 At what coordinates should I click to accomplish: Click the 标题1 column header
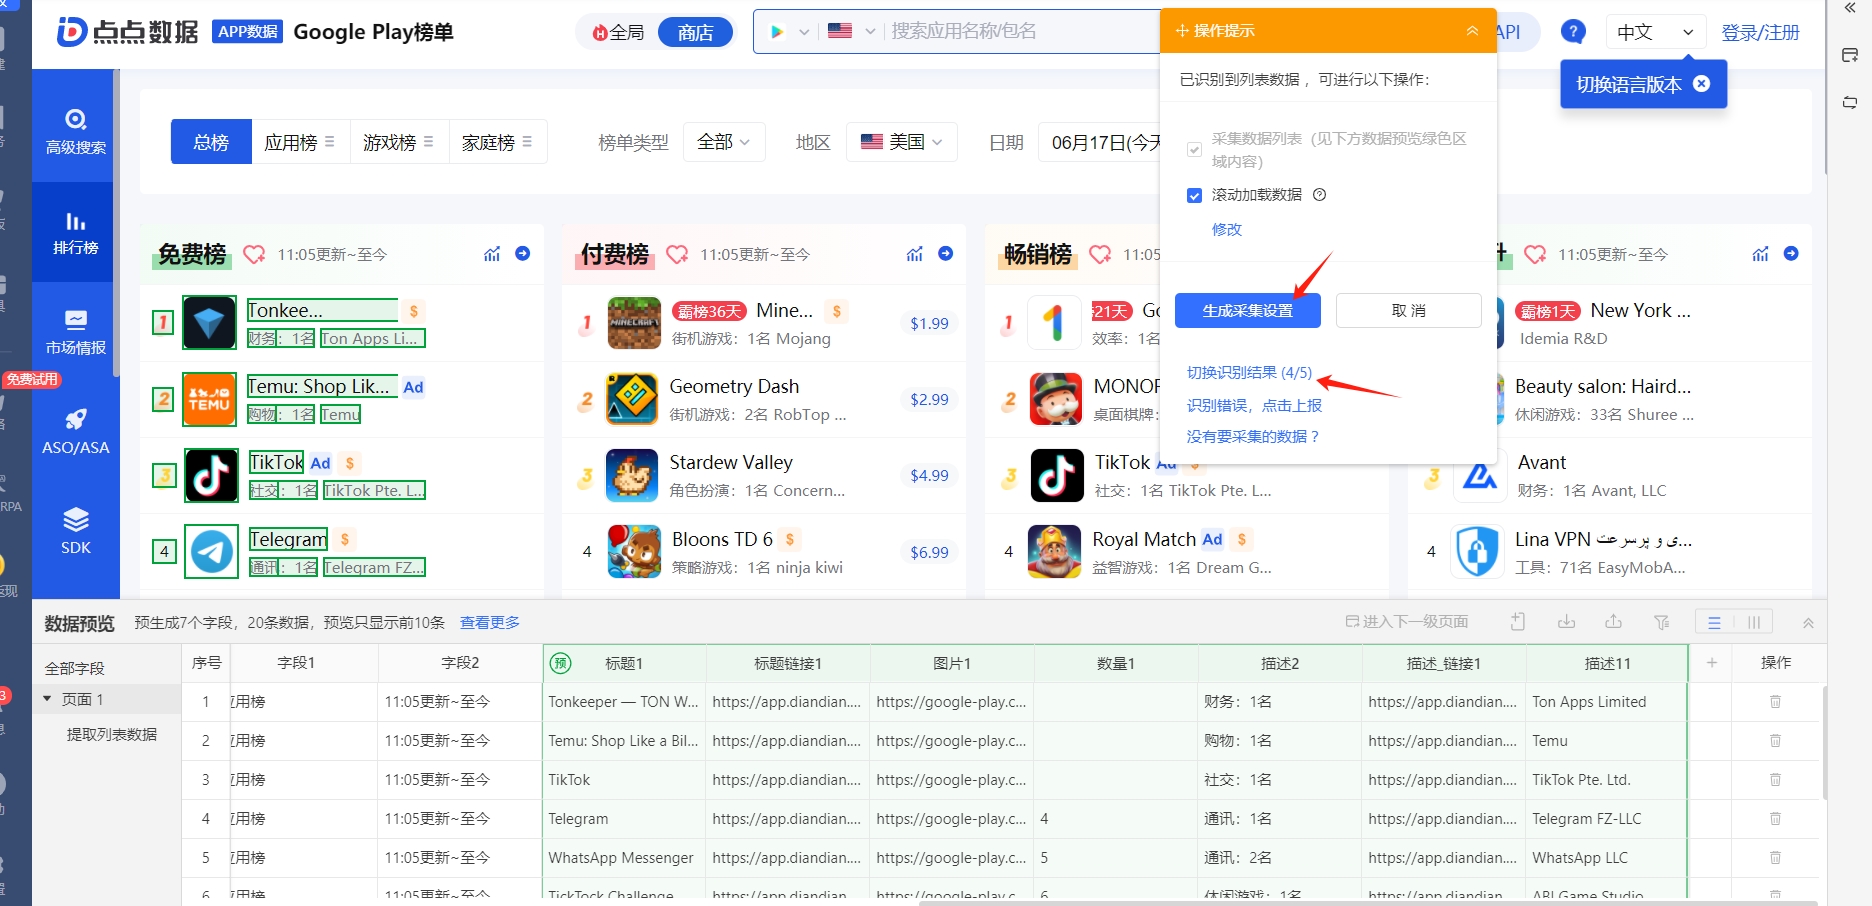(x=623, y=663)
